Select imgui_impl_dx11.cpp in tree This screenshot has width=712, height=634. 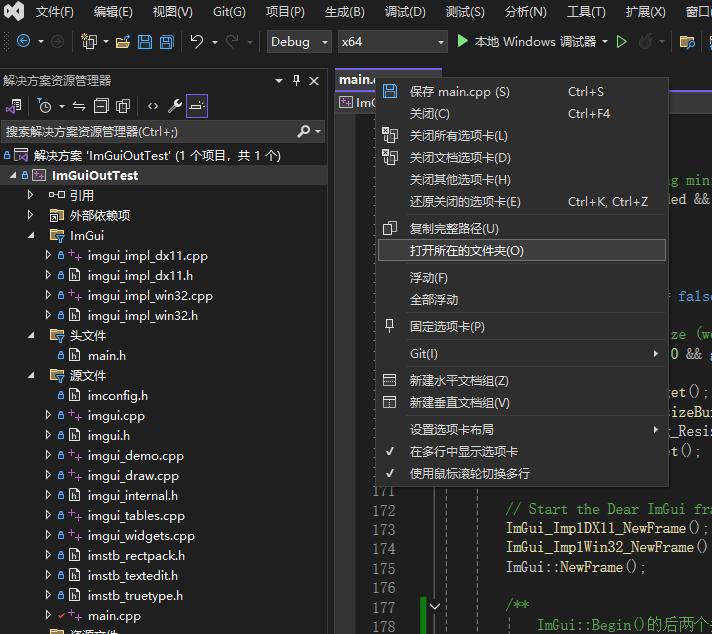click(148, 256)
